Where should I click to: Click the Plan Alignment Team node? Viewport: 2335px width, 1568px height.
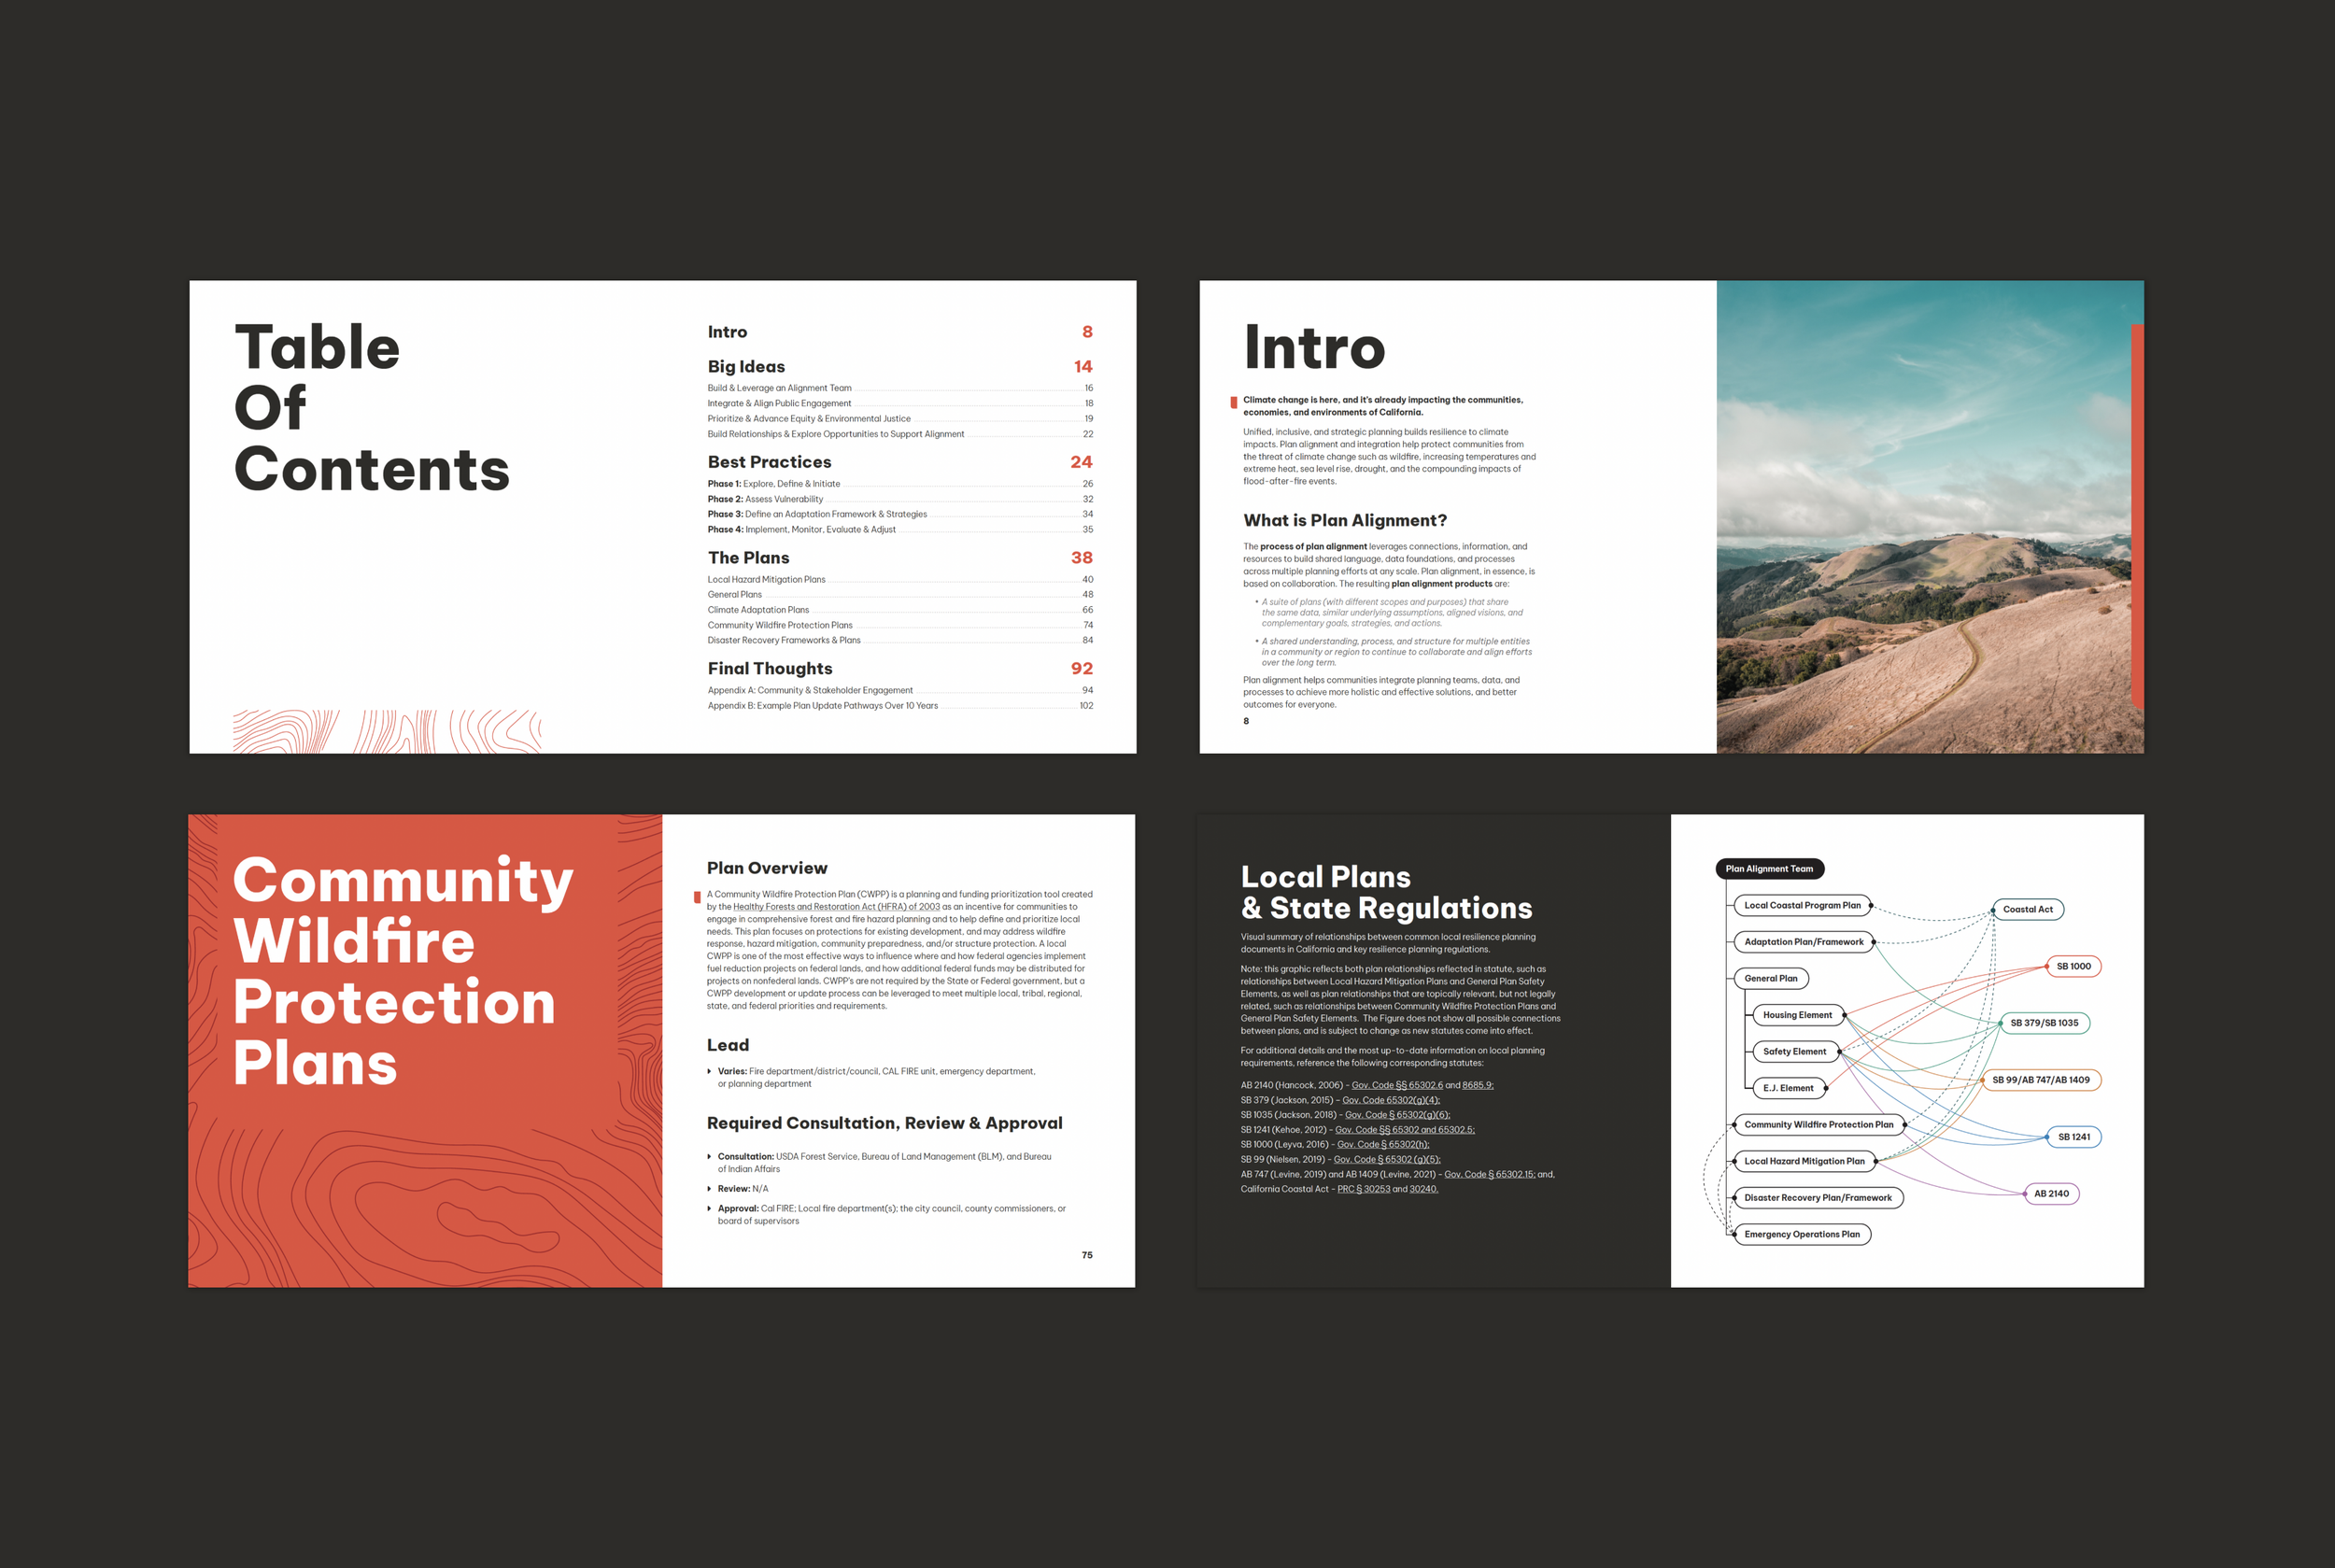point(1768,869)
